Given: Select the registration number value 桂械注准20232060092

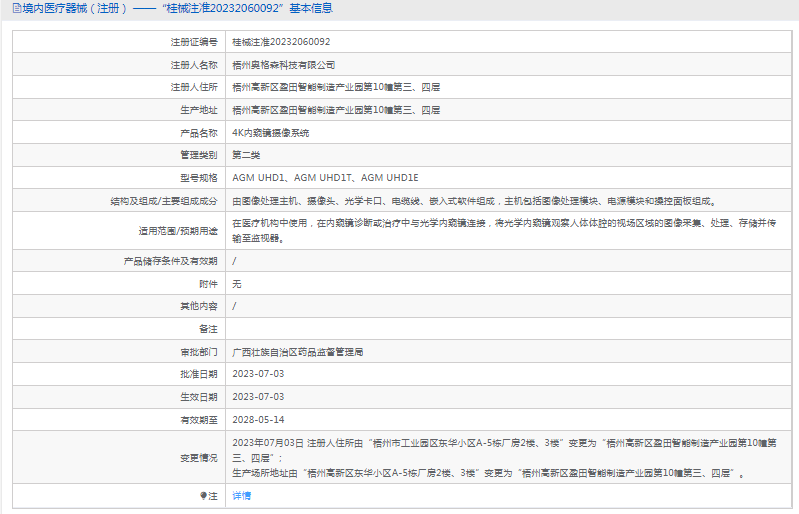Looking at the screenshot, I should coord(281,42).
